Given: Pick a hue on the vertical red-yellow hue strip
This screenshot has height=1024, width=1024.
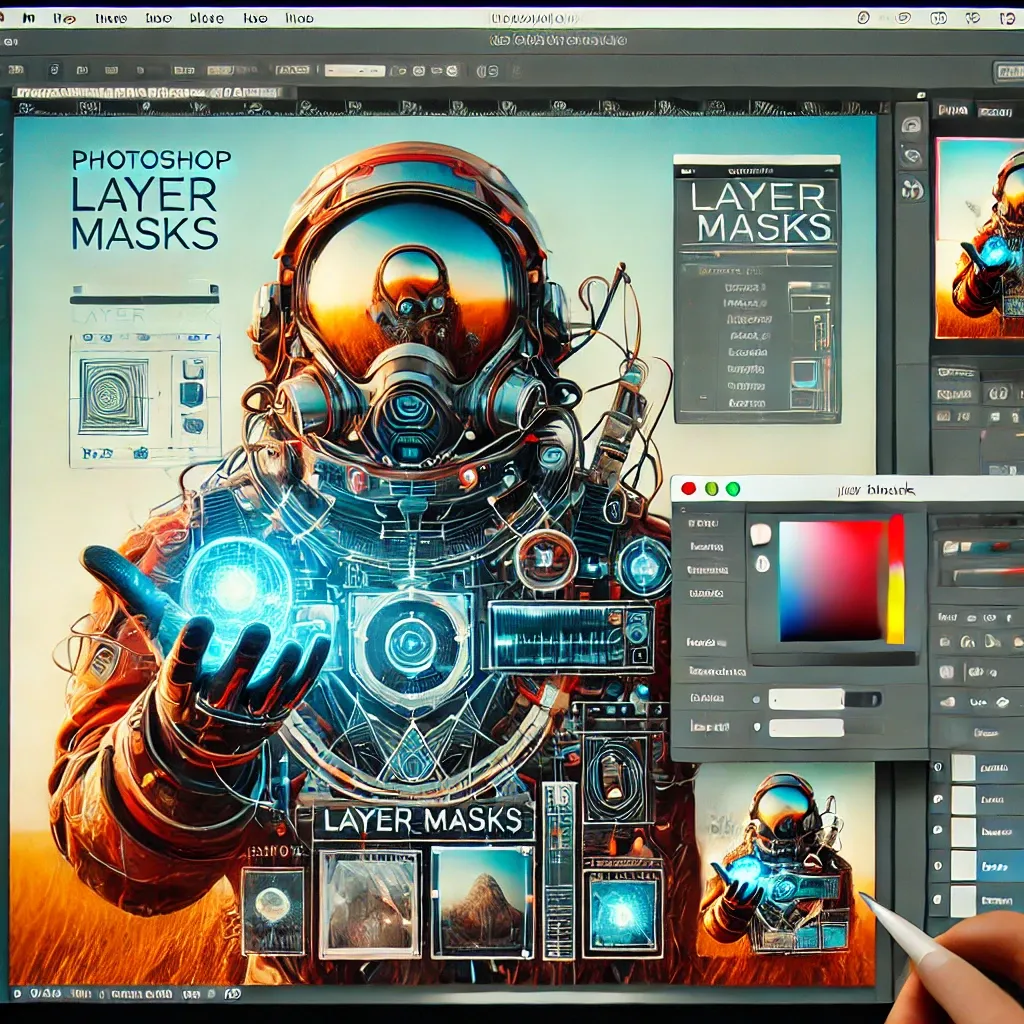Looking at the screenshot, I should point(895,578).
